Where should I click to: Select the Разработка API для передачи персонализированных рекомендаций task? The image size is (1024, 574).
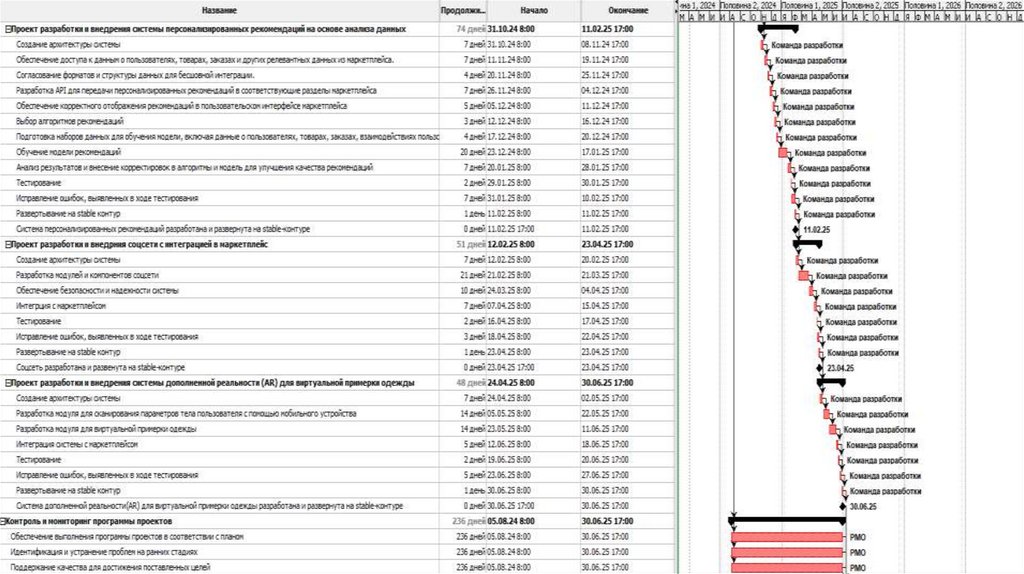(196, 91)
